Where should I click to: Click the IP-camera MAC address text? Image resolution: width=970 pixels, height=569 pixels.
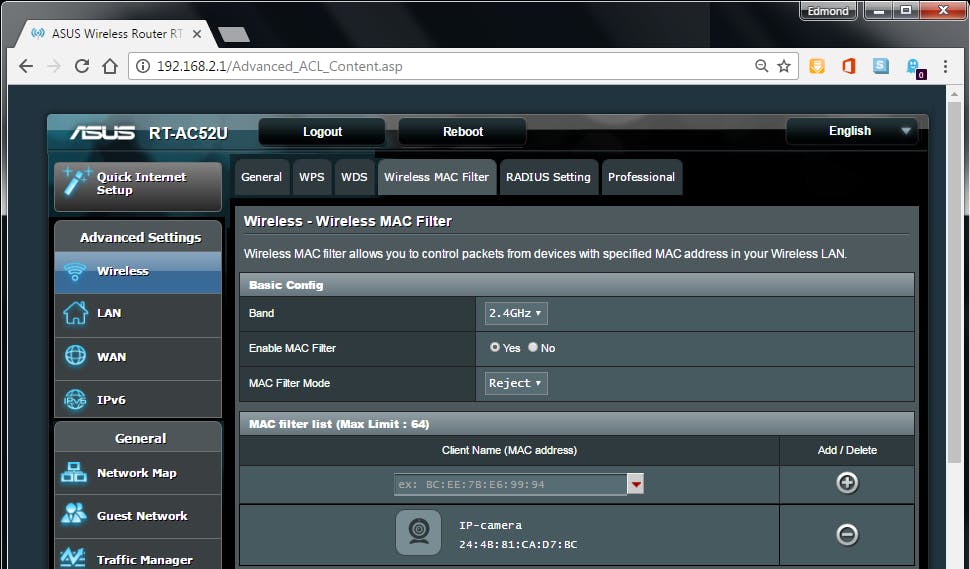click(518, 545)
